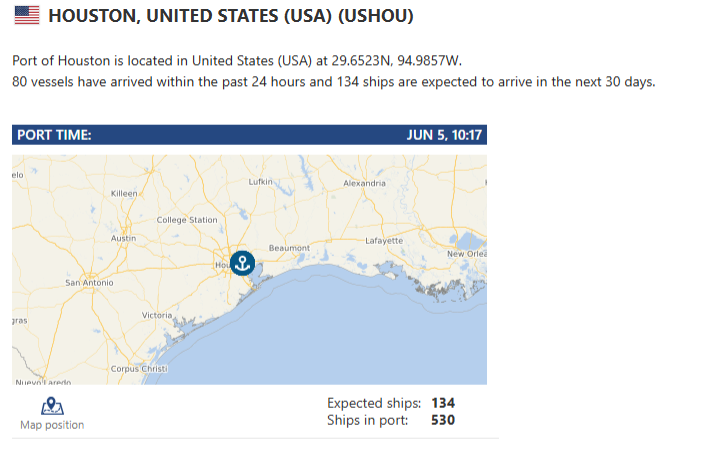Click San Antonio on the map
This screenshot has height=450, width=722.
[89, 283]
